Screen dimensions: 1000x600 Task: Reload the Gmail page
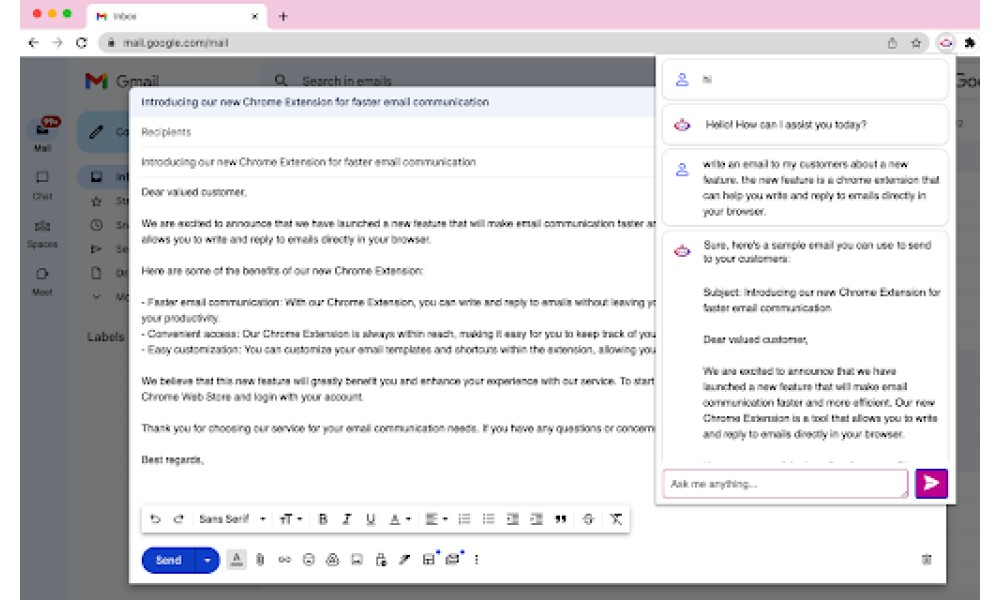[x=81, y=43]
